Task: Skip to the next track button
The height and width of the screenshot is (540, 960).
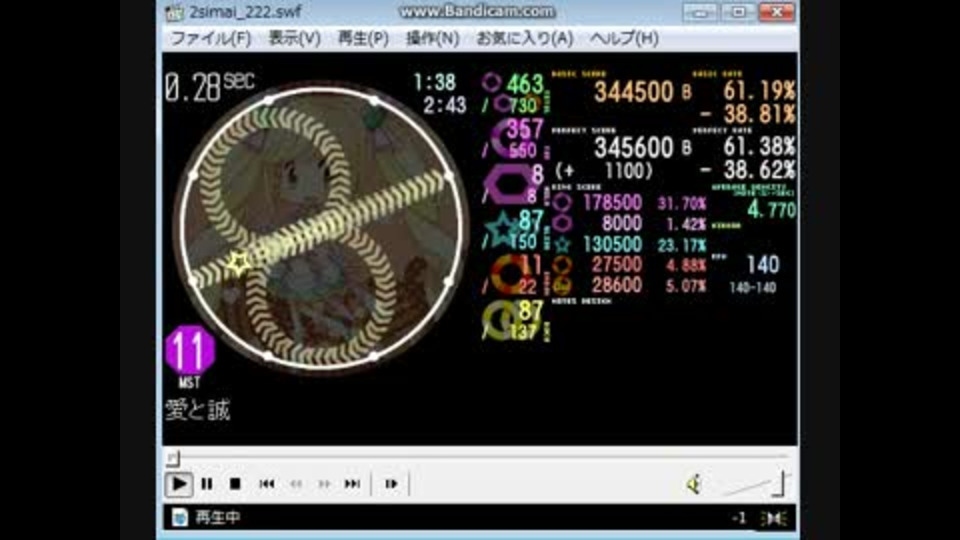Action: coord(352,484)
